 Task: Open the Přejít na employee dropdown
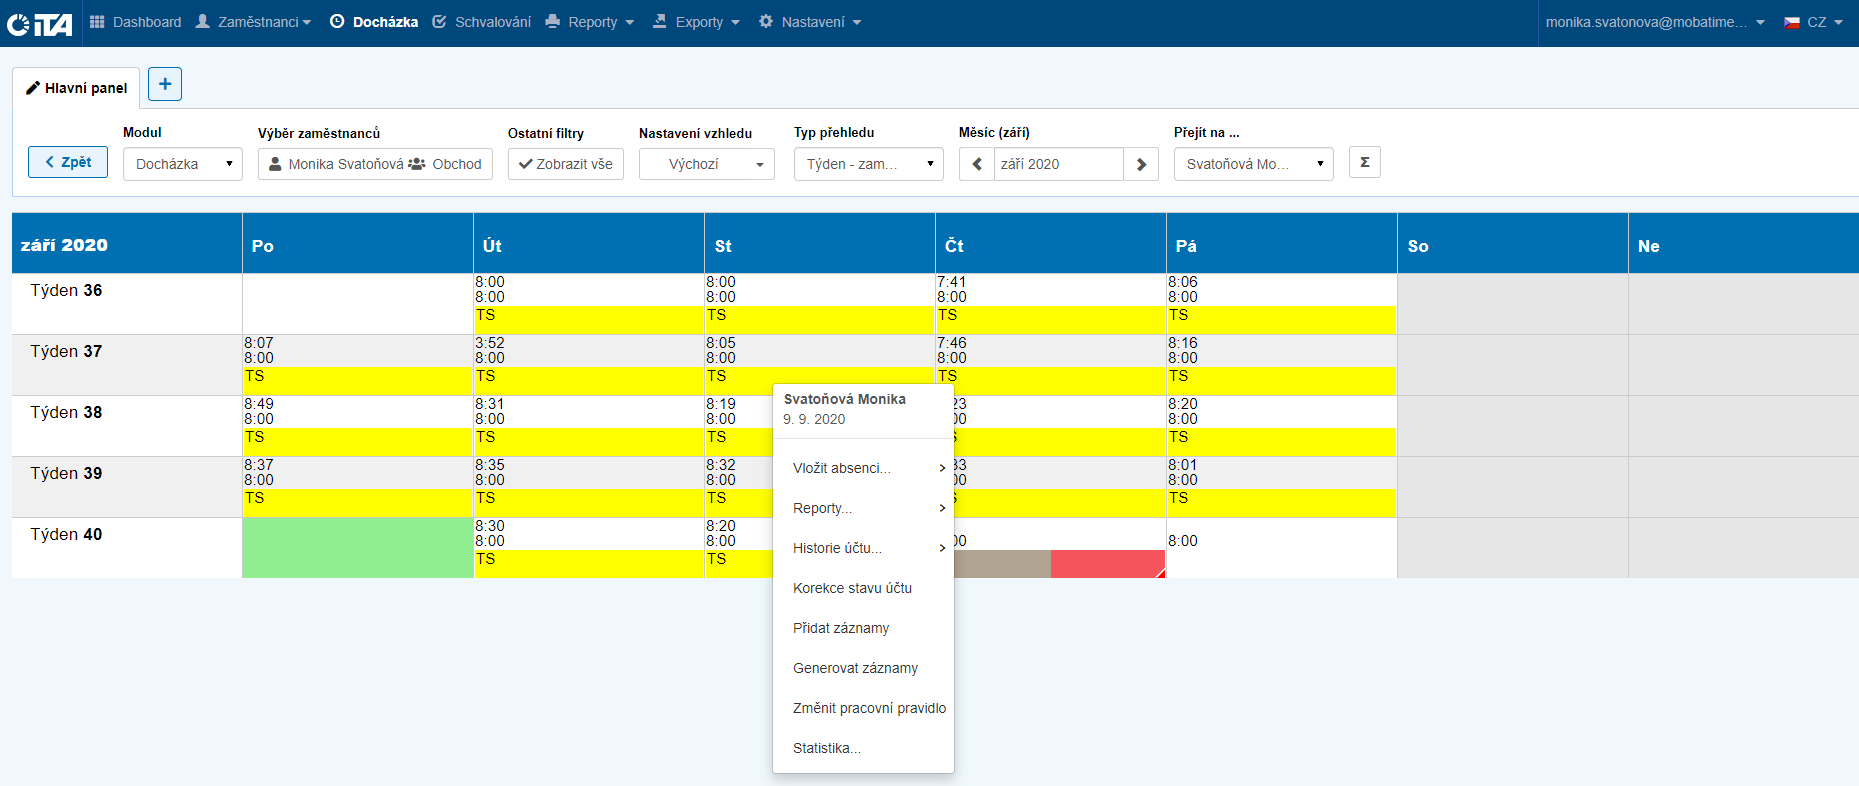point(1253,164)
